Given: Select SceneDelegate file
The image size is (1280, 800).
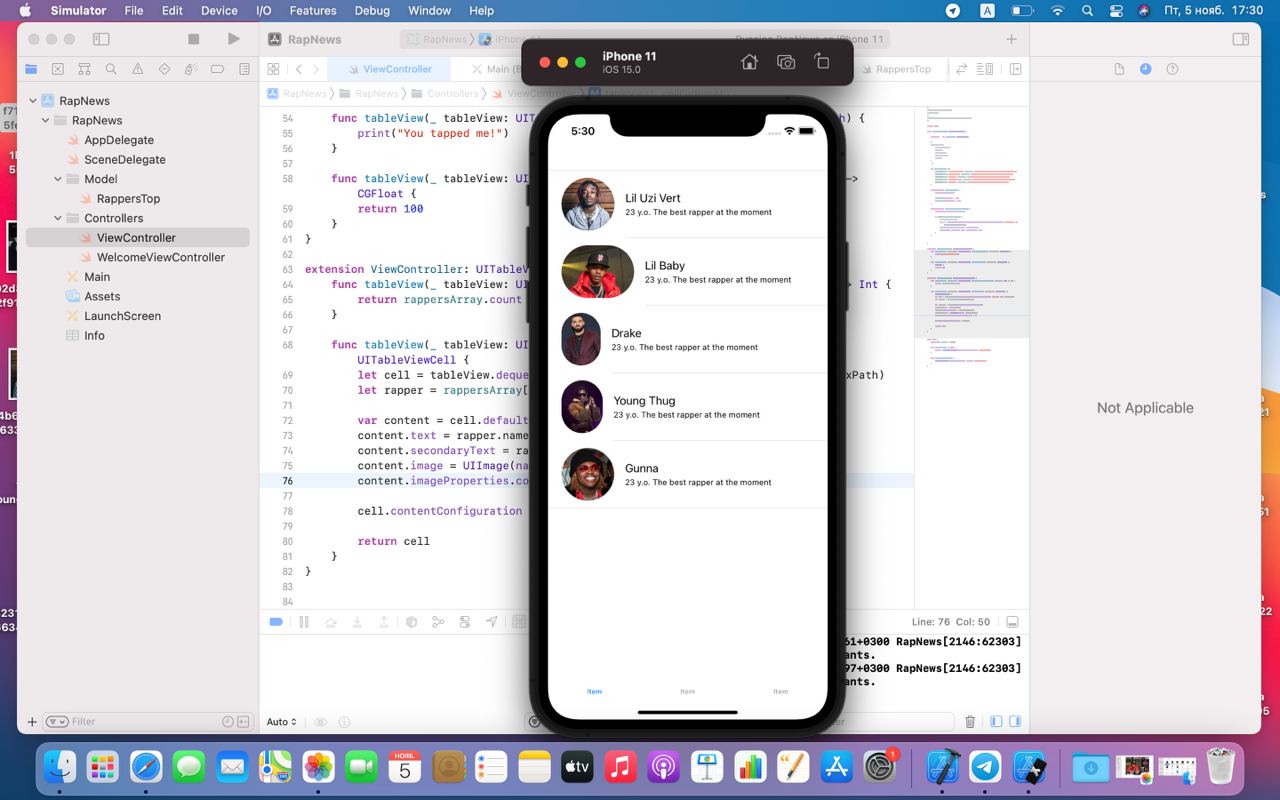Looking at the screenshot, I should click(x=125, y=159).
